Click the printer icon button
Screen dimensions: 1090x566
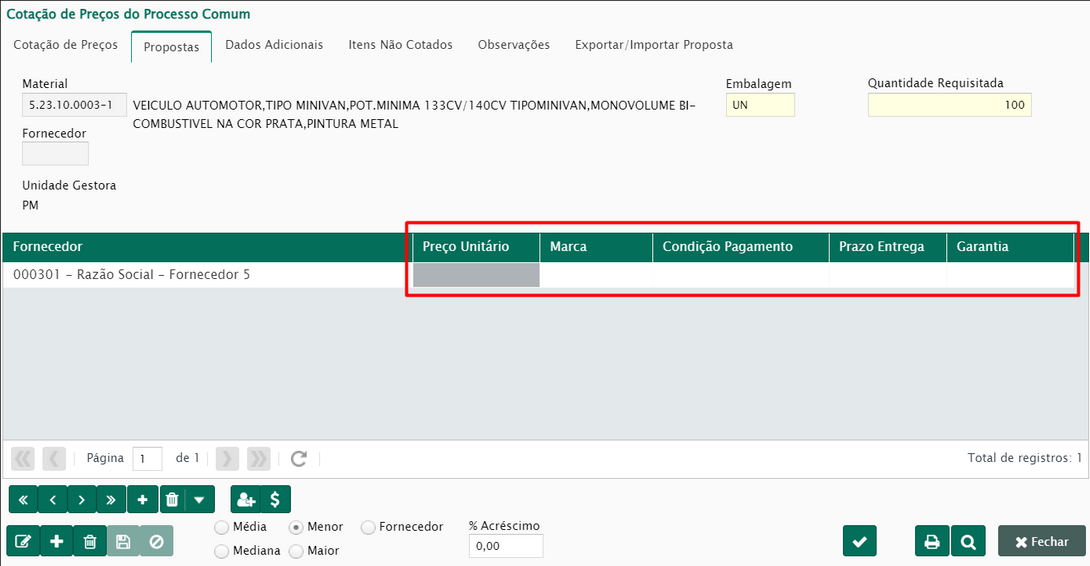coord(932,541)
